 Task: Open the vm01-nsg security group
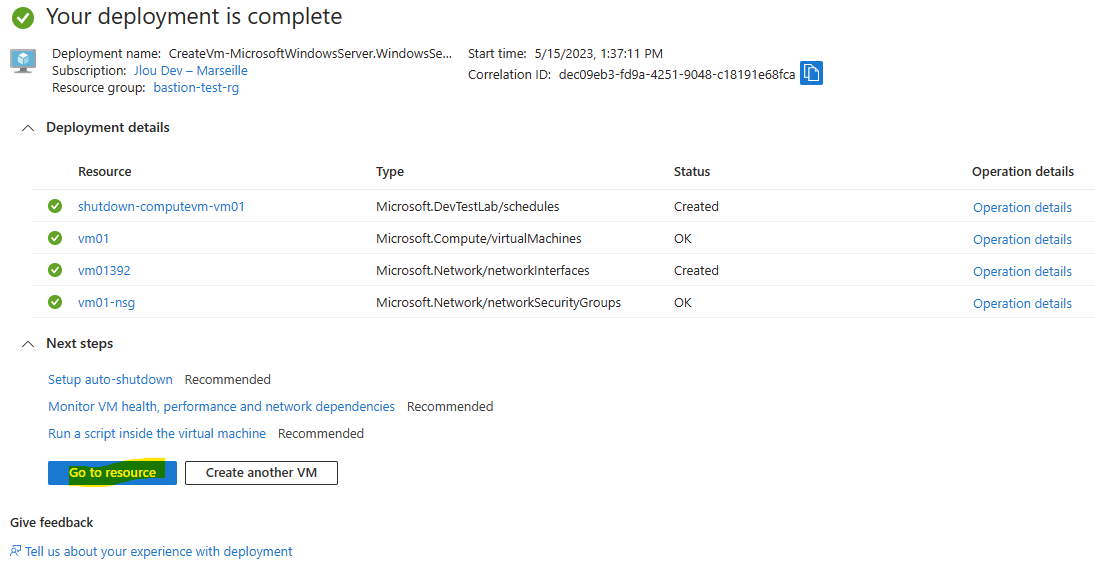pos(106,303)
